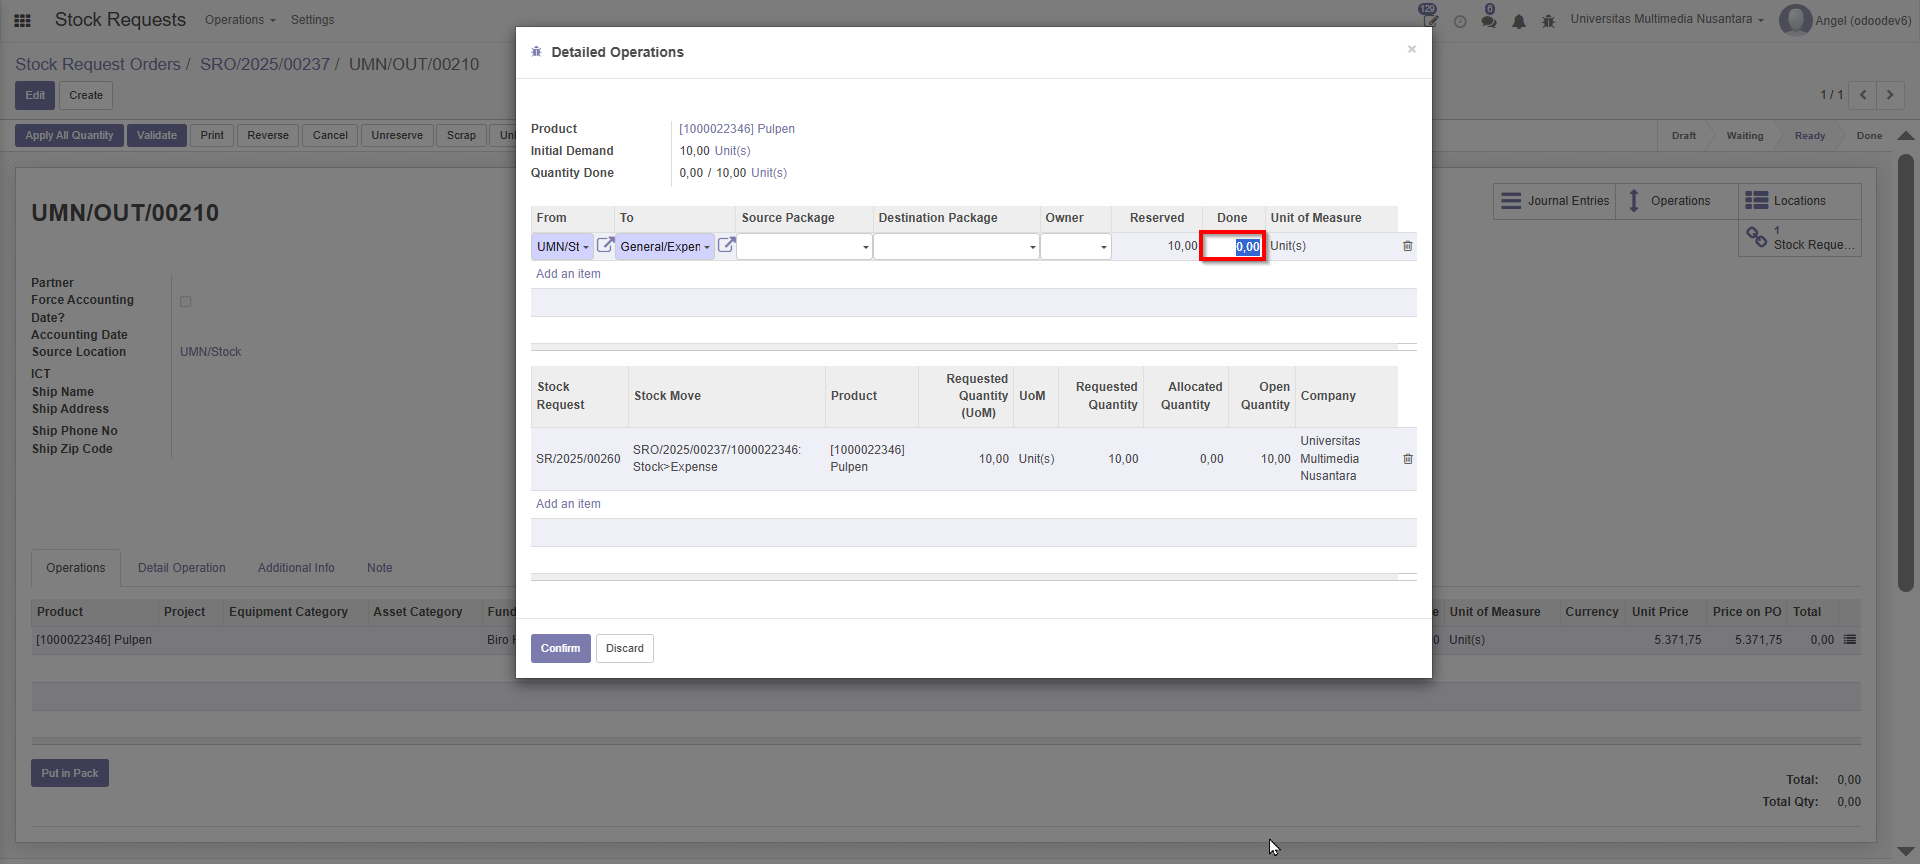Delete the operation line with trash icon

click(x=1407, y=246)
